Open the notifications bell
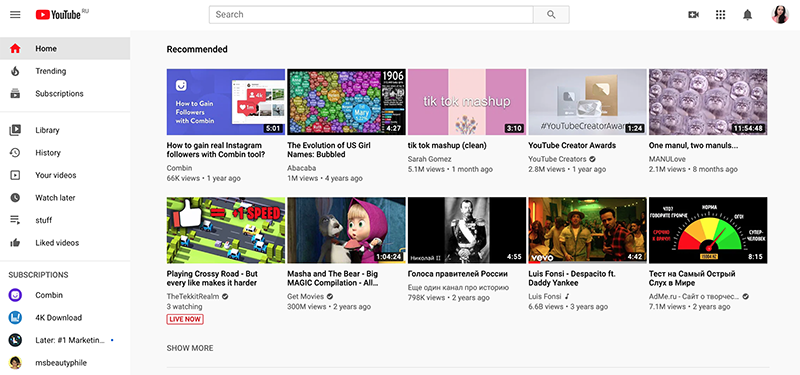The image size is (800, 375). (747, 15)
